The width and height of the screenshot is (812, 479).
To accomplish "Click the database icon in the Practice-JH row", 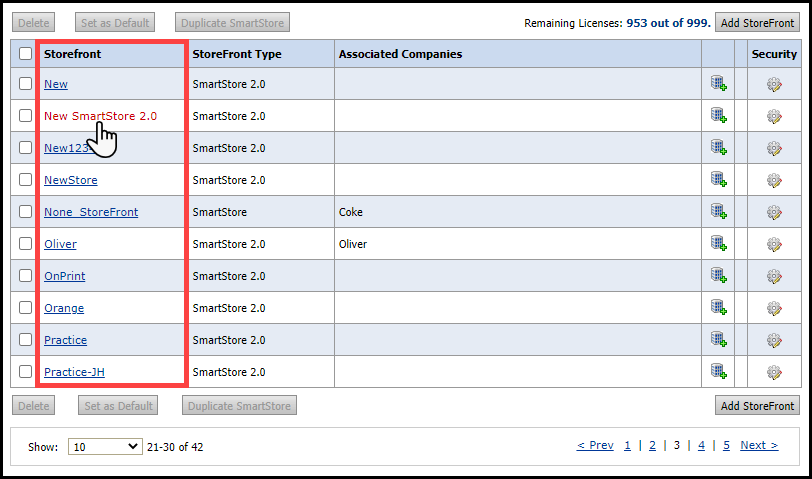I will tap(718, 372).
